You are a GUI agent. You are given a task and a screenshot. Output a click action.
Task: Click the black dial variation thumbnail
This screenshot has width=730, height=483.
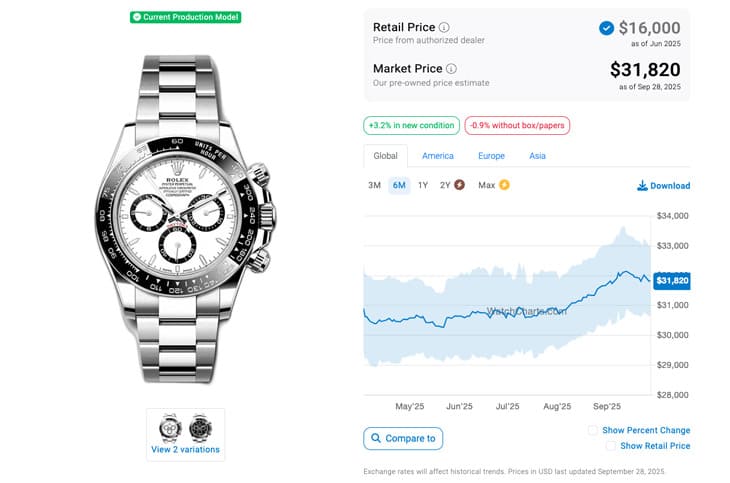coord(200,428)
